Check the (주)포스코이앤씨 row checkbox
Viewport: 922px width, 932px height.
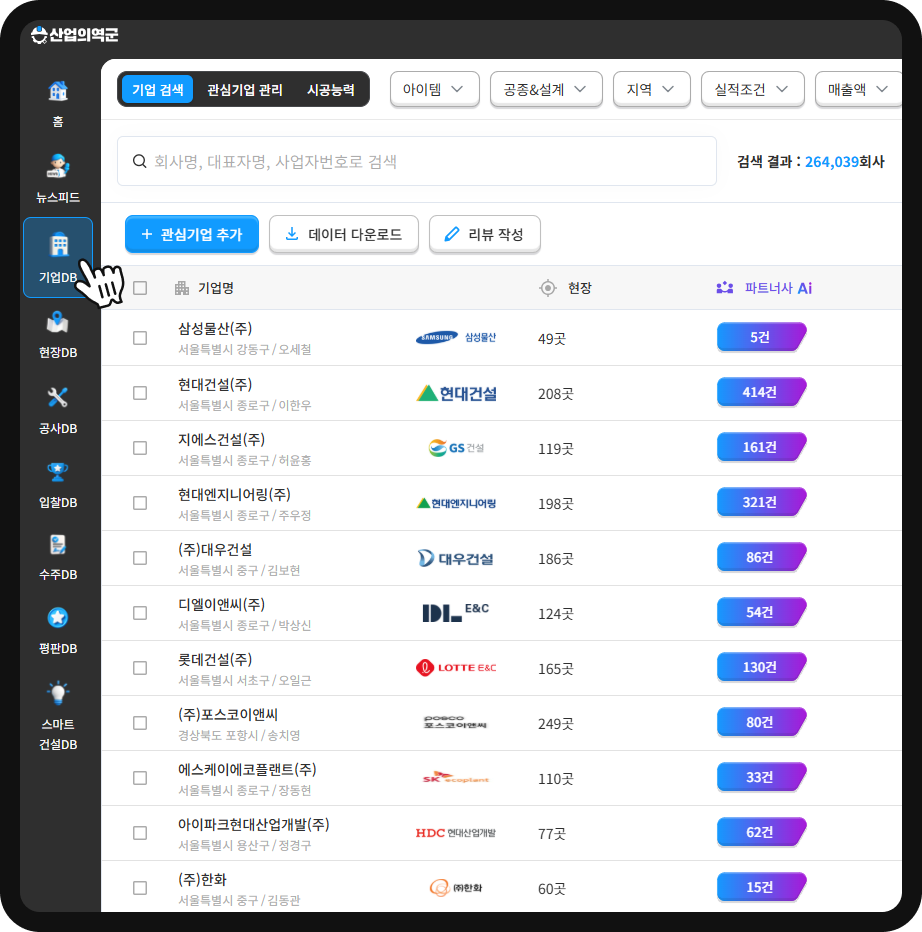pos(140,723)
